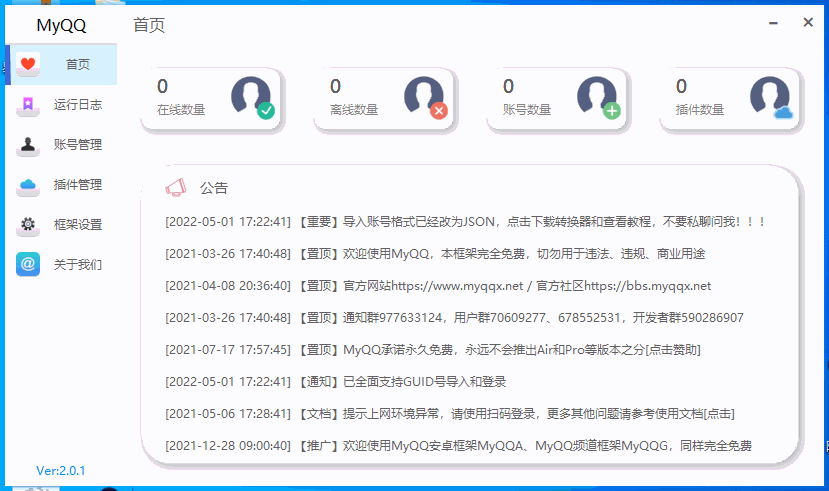829x491 pixels.
Task: Click the 账号数量 count card
Action: coord(558,99)
